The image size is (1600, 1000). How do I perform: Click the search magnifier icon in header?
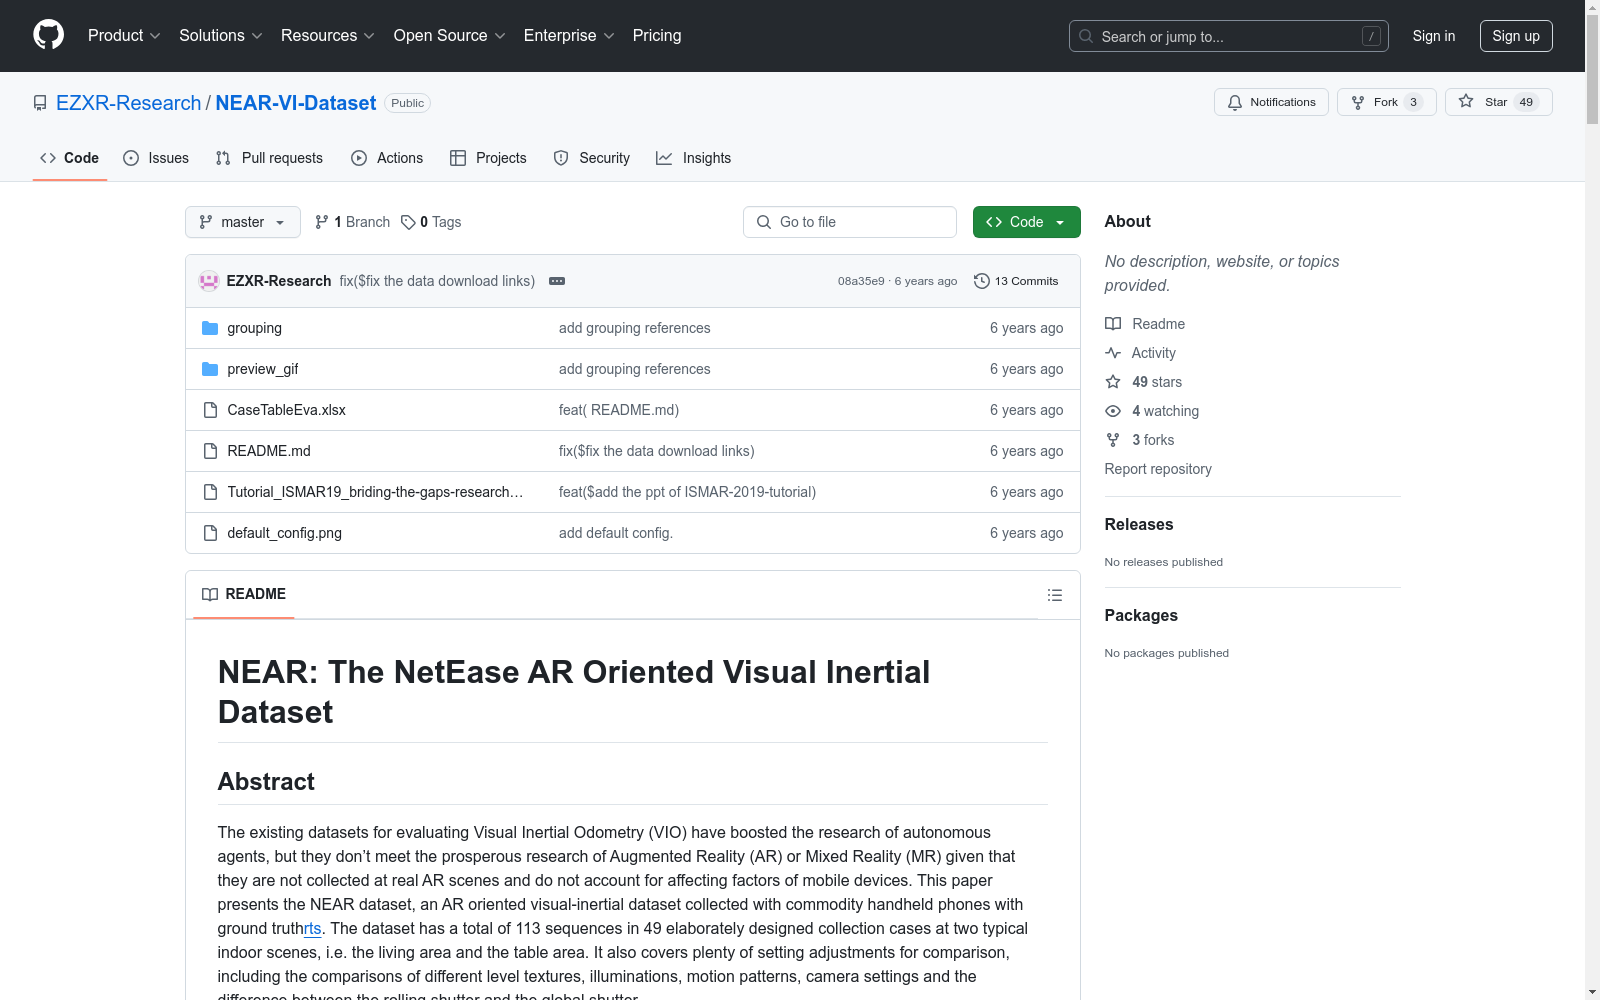pos(1086,36)
